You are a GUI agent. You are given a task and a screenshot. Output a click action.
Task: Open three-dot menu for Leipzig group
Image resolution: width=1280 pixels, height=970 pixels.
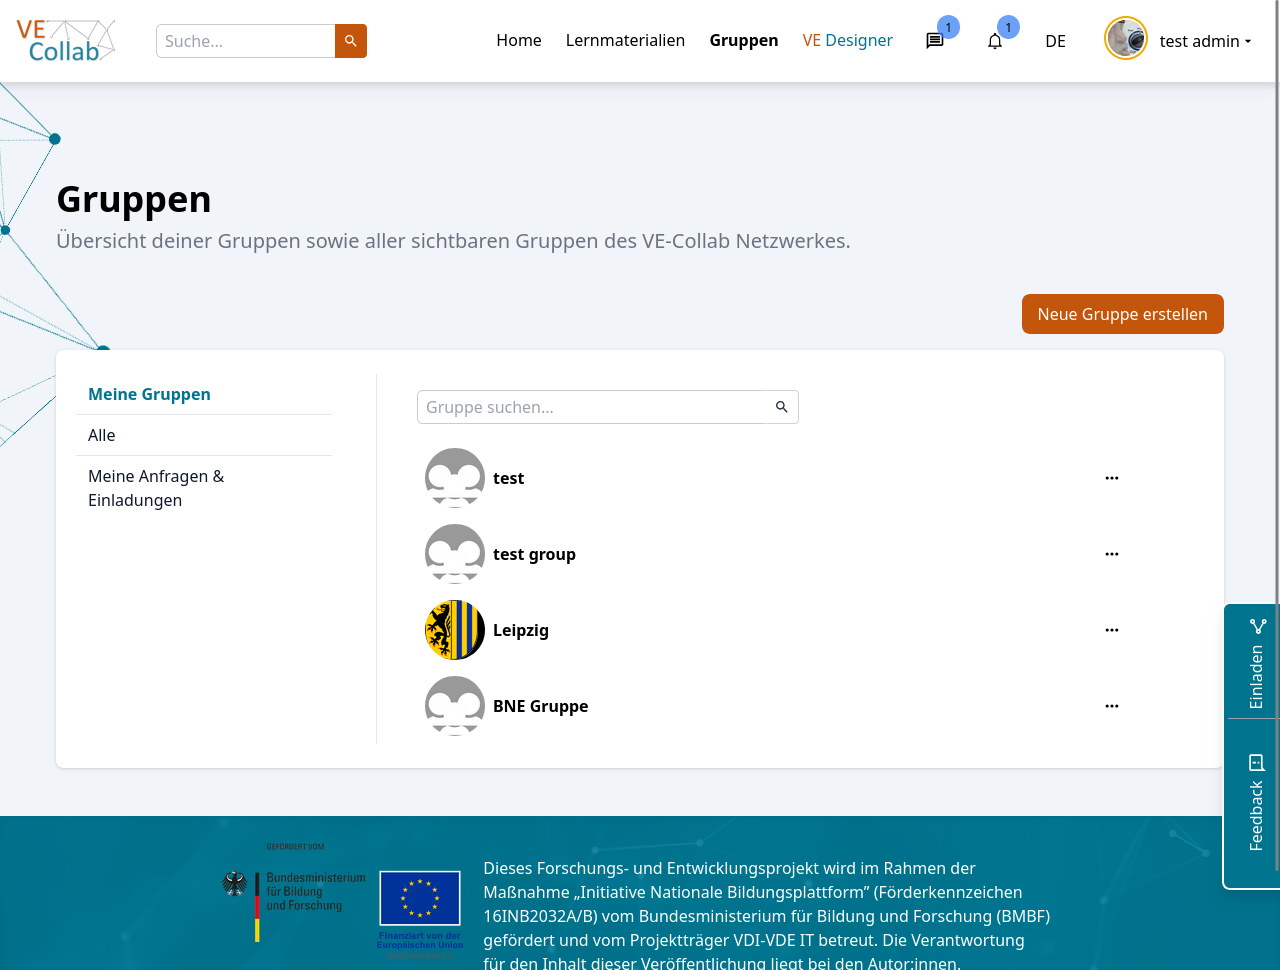pos(1112,630)
